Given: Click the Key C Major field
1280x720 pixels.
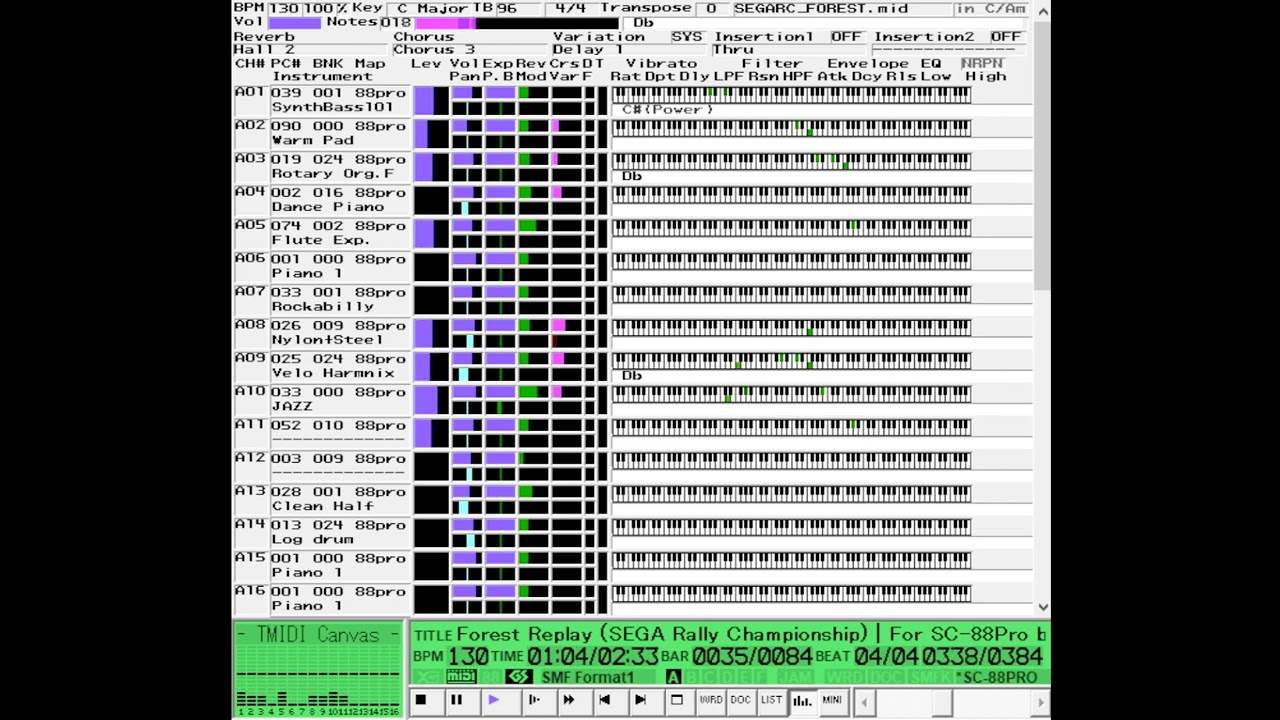Looking at the screenshot, I should point(438,8).
